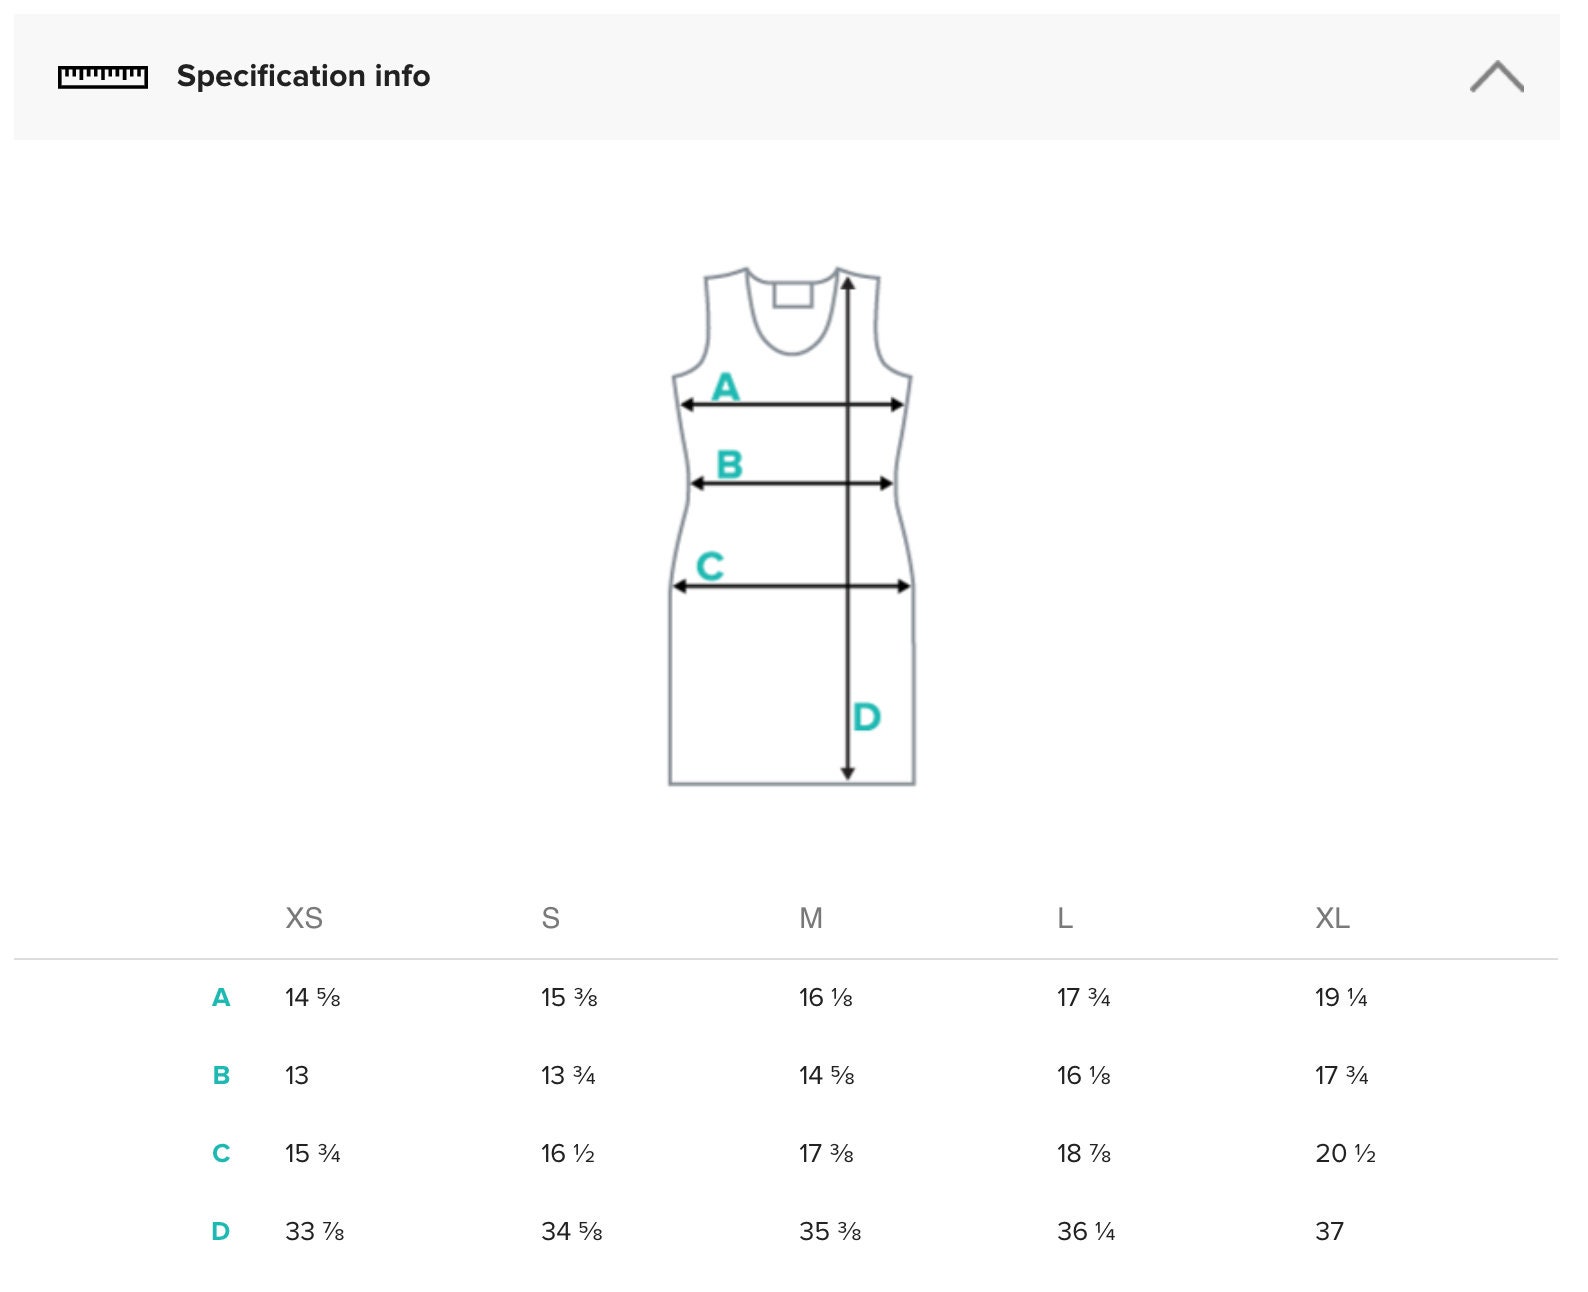Click row label C in the table
Image resolution: width=1588 pixels, height=1292 pixels.
click(221, 1153)
